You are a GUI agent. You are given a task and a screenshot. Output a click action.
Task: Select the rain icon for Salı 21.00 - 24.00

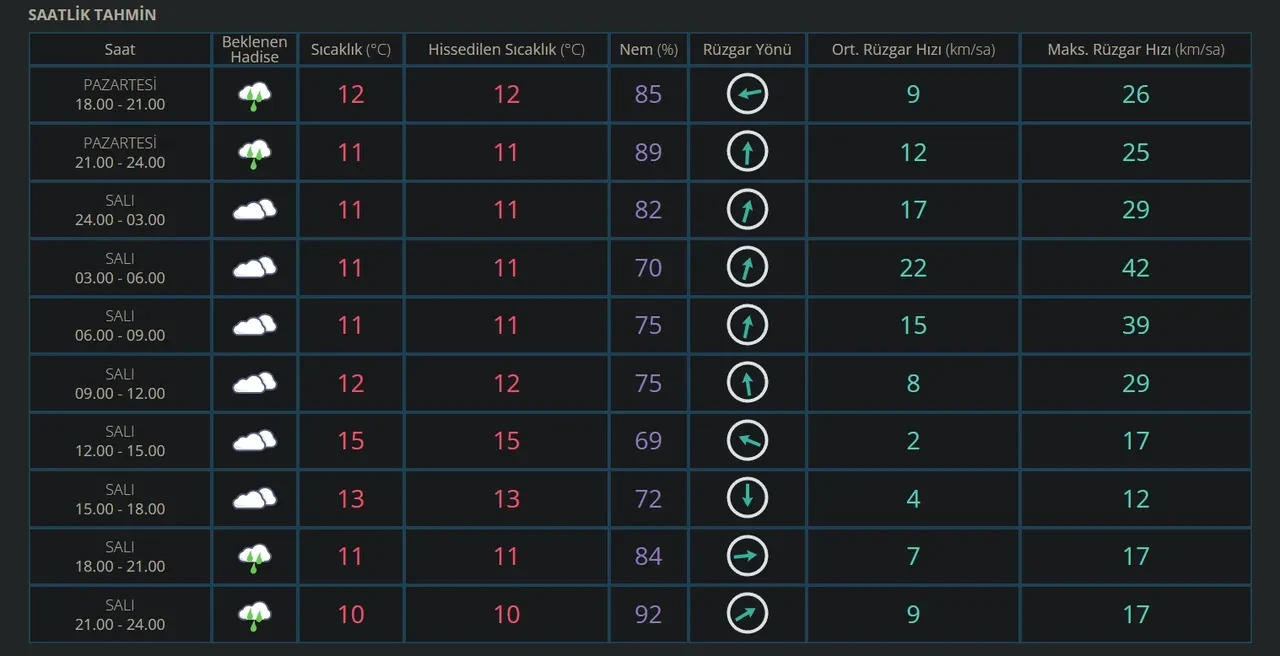pos(254,614)
